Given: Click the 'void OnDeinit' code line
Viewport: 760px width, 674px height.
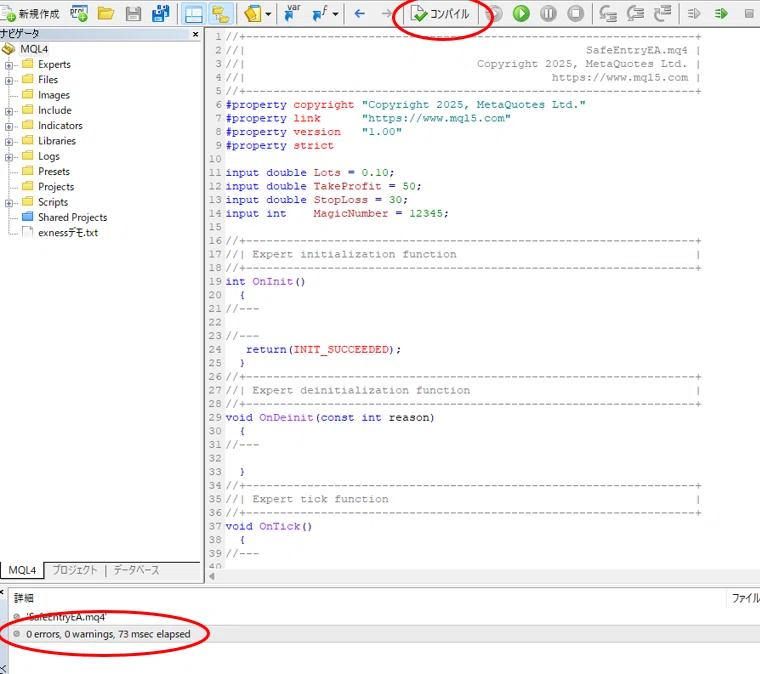Looking at the screenshot, I should coord(330,417).
